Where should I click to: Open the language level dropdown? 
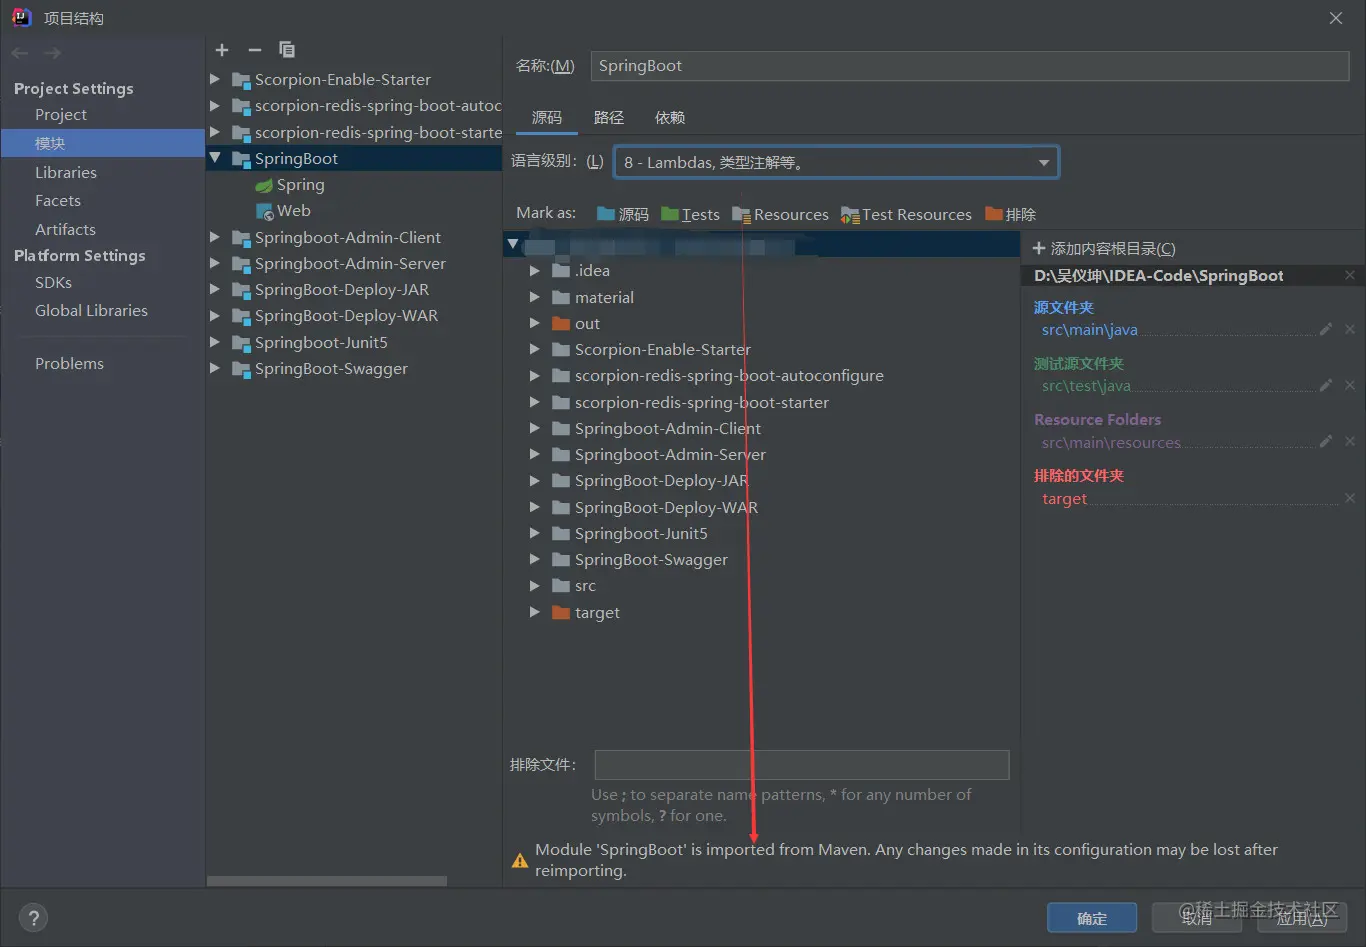click(x=1044, y=161)
